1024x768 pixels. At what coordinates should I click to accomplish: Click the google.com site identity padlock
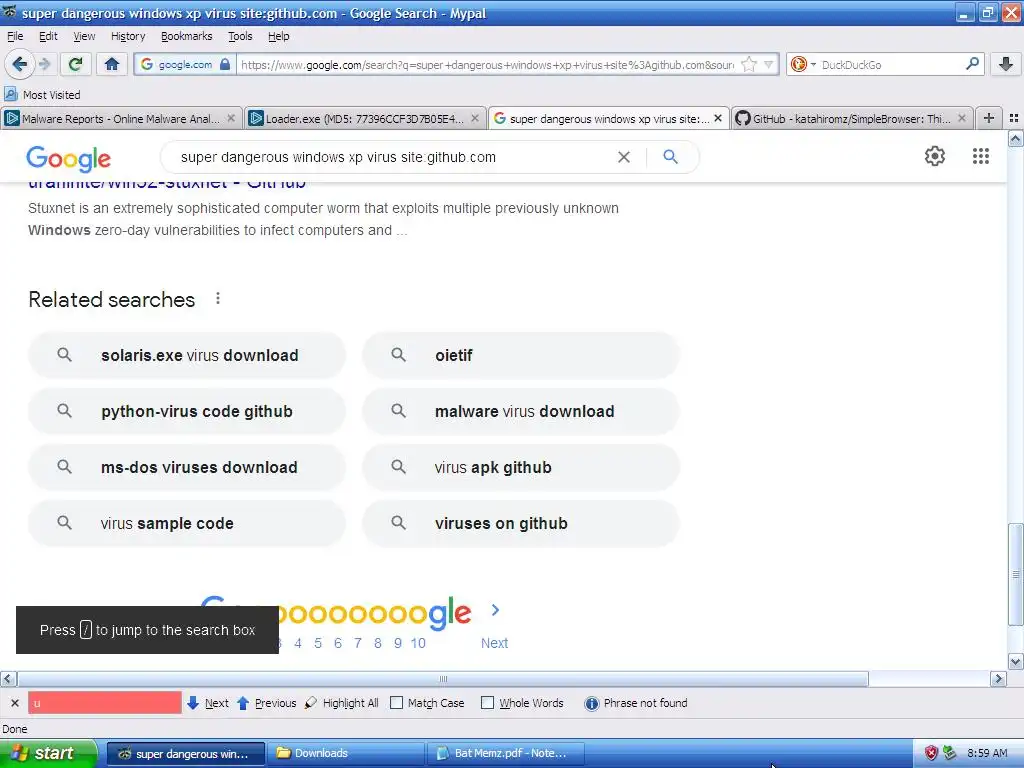(225, 64)
